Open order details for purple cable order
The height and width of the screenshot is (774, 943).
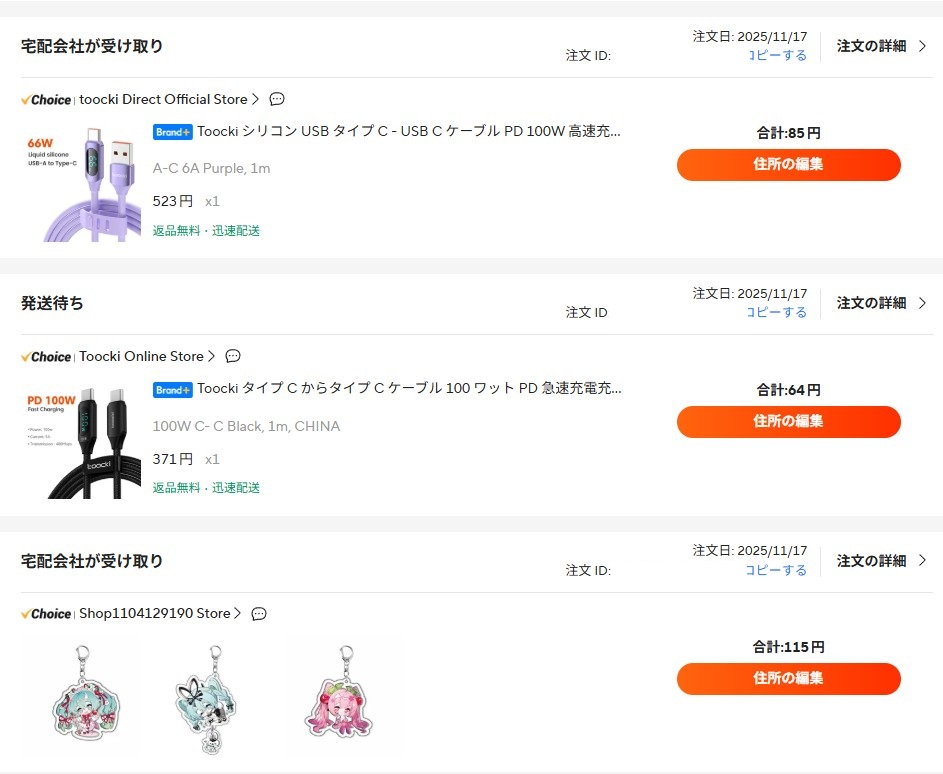pyautogui.click(x=881, y=45)
